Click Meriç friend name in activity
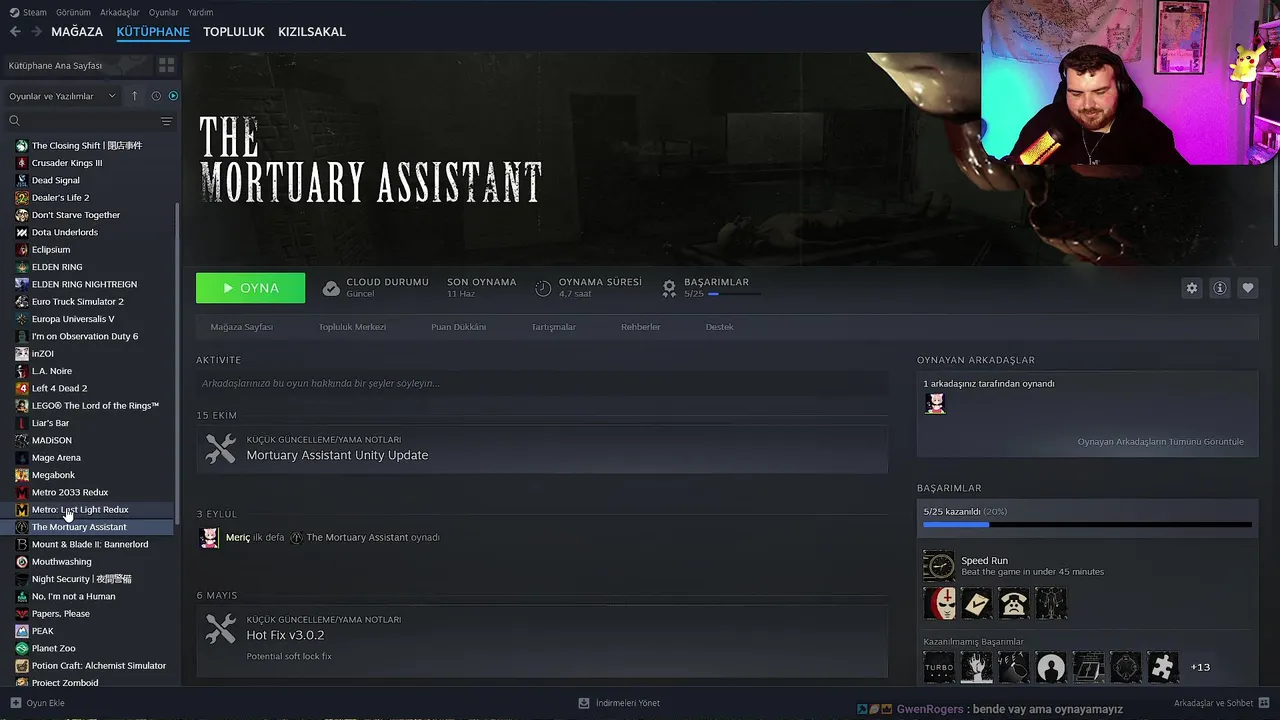Screen dimensions: 1280x720 [238, 537]
